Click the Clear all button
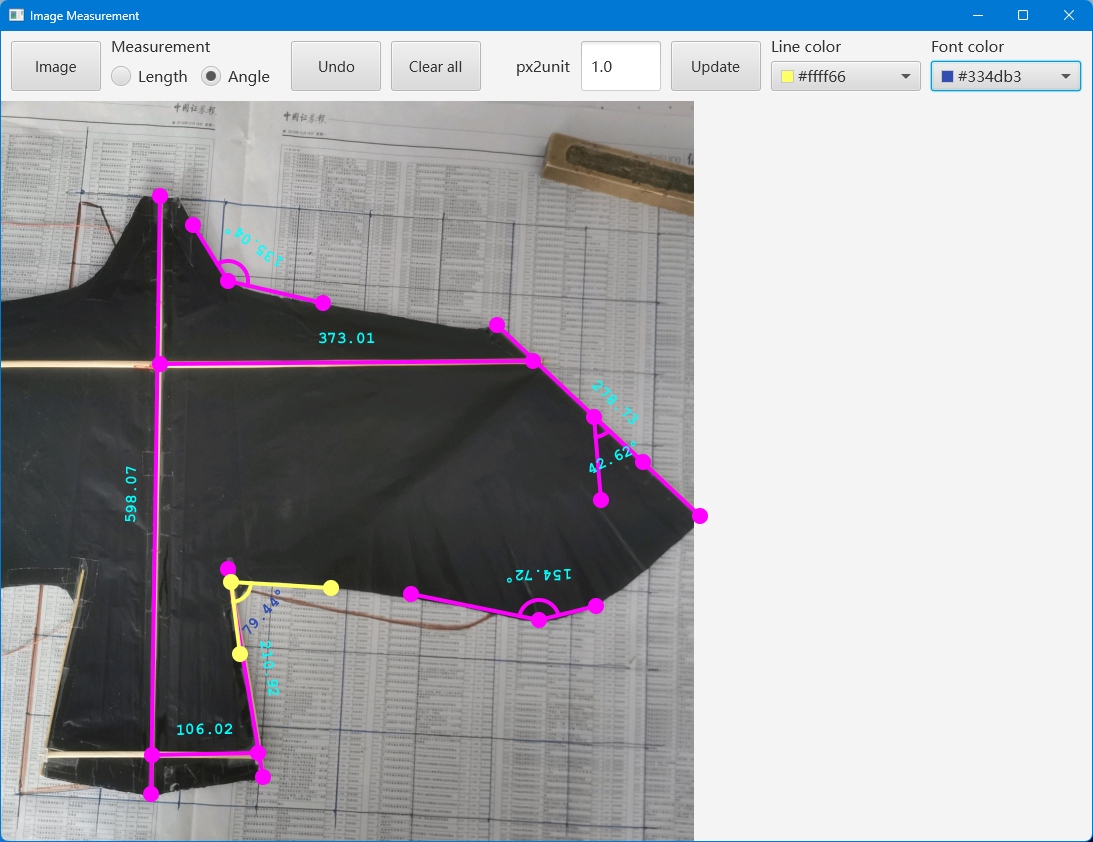 [436, 66]
